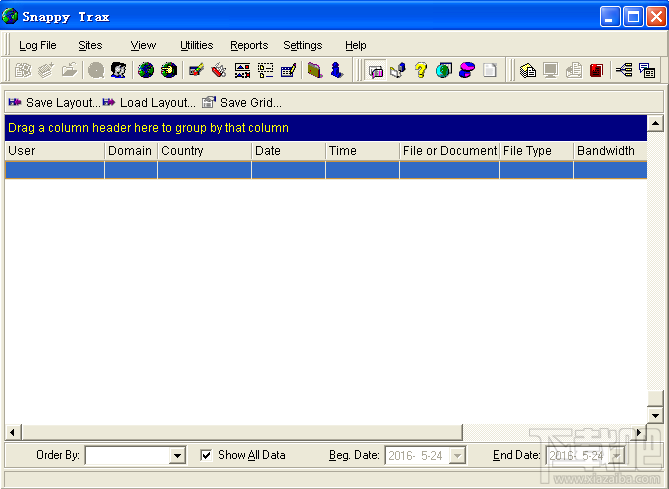Image resolution: width=669 pixels, height=489 pixels.
Task: Click the blank gray page icon
Action: click(490, 70)
